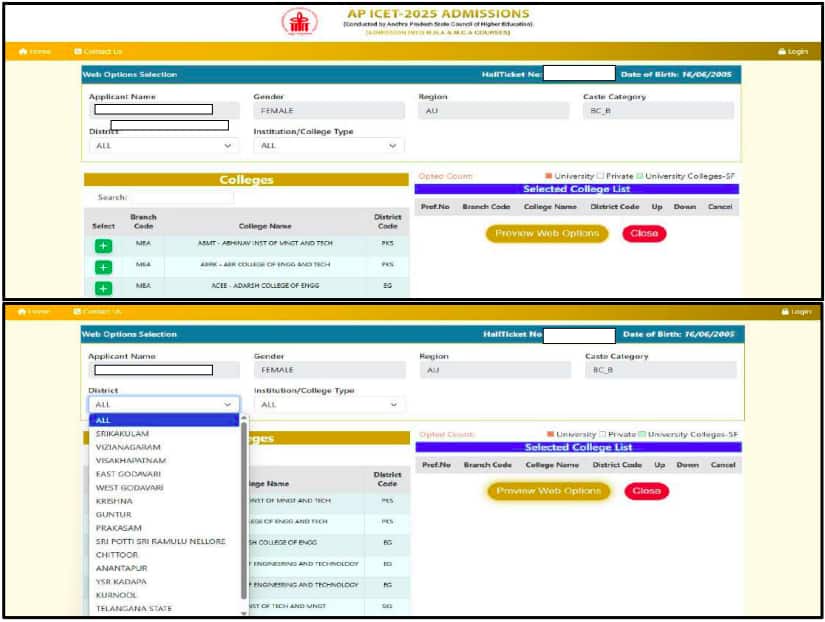Select ALL in the open District list
Image resolution: width=825 pixels, height=622 pixels.
164,420
